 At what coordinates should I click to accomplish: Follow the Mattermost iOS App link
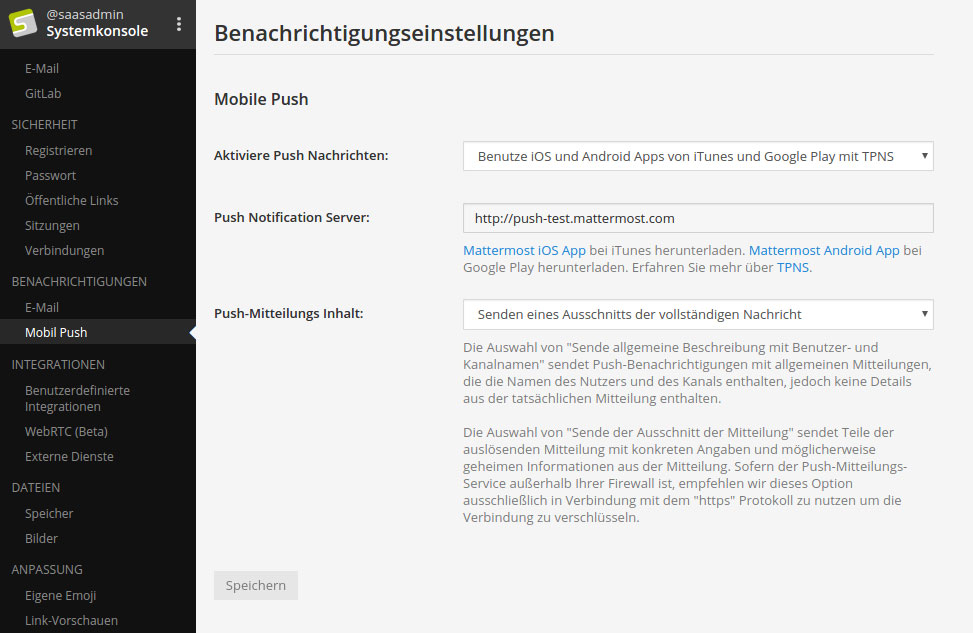(x=524, y=251)
